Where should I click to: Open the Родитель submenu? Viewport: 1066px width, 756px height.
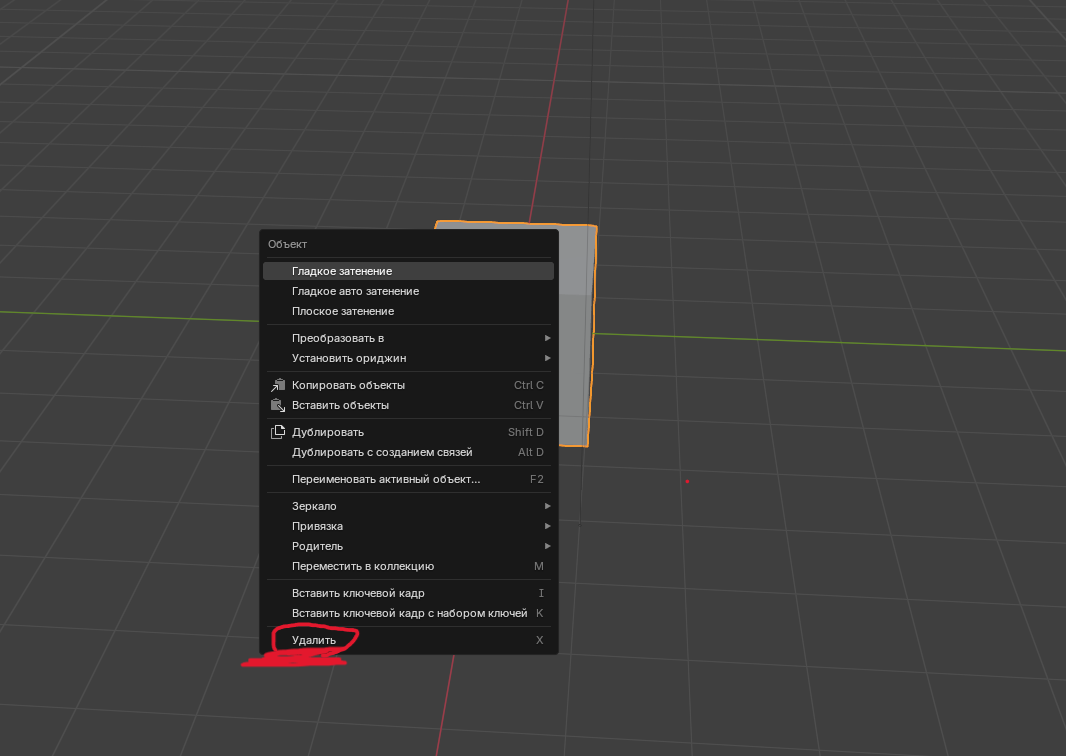pyautogui.click(x=408, y=546)
